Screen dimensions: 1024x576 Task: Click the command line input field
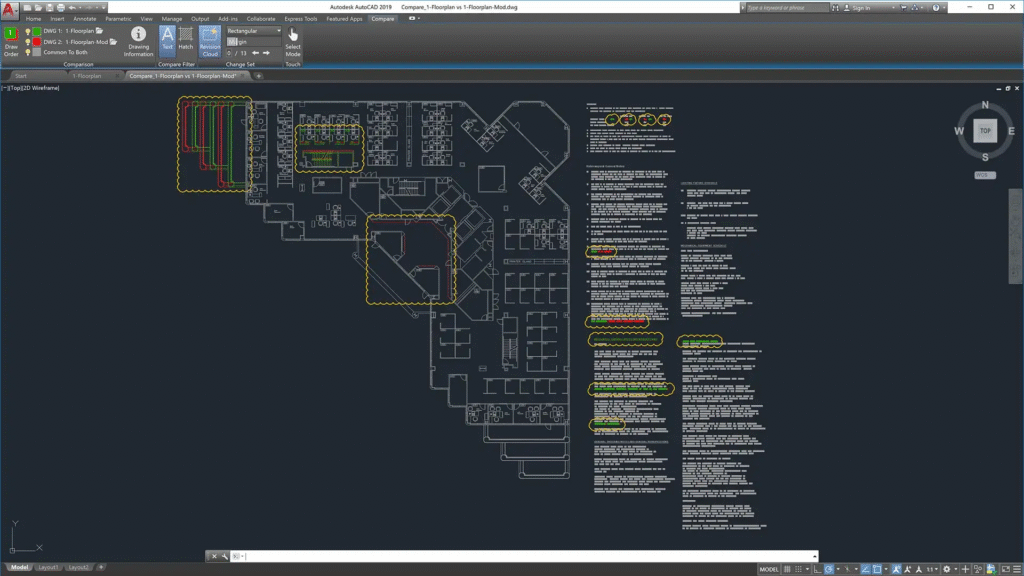pyautogui.click(x=520, y=556)
